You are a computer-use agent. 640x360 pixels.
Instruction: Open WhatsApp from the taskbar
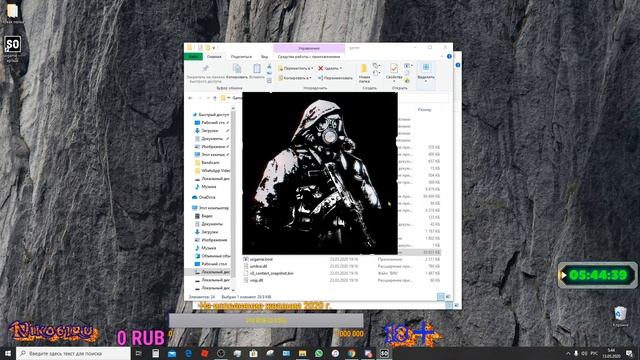(319, 353)
